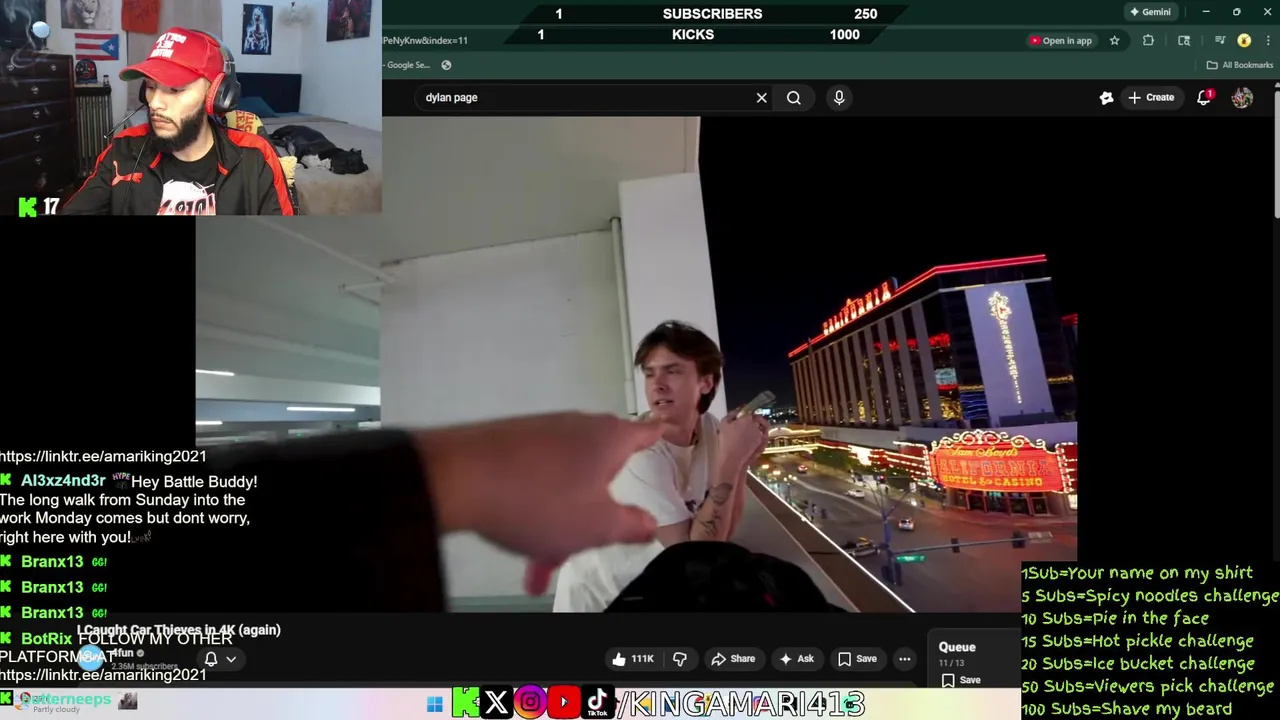Click the TikTok logo in overlay banner
This screenshot has width=1280, height=720.
(x=597, y=703)
